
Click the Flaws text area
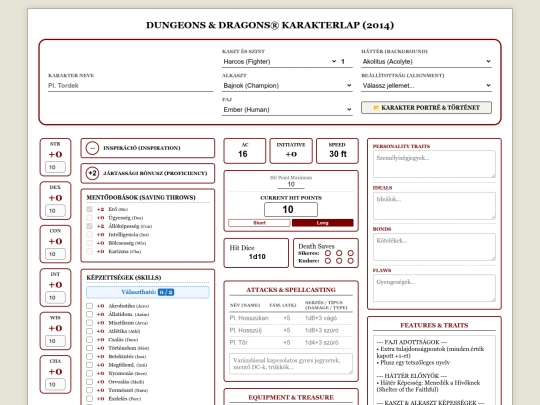tap(434, 288)
